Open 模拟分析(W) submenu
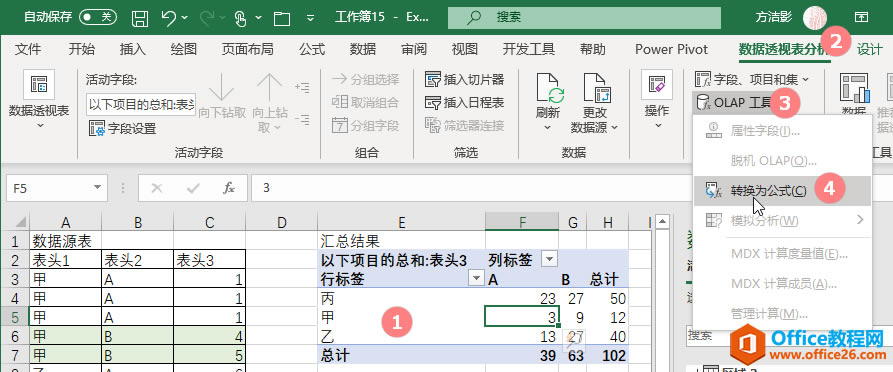This screenshot has width=893, height=372. [x=782, y=220]
